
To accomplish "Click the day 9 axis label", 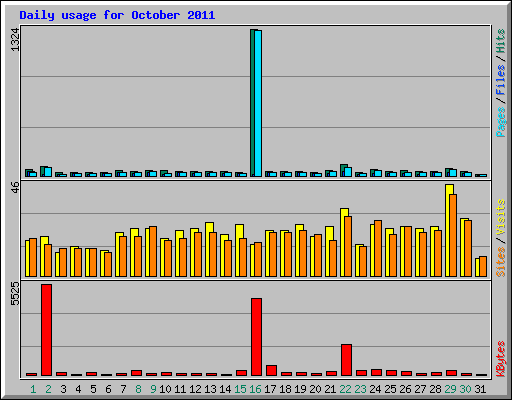I will tap(153, 389).
